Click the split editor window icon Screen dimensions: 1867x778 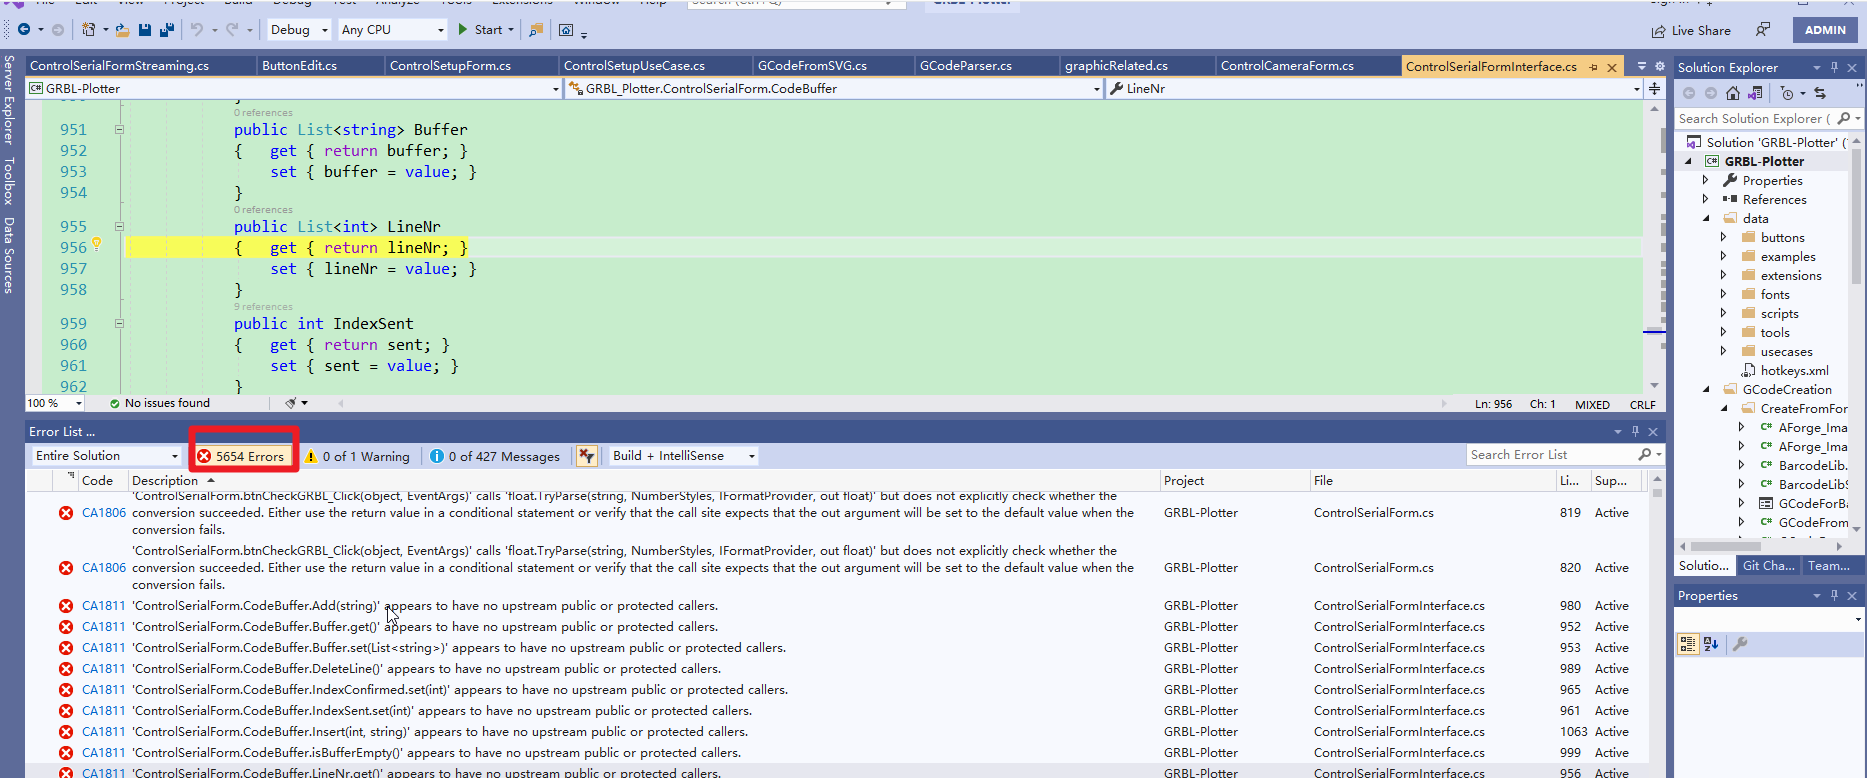1655,89
